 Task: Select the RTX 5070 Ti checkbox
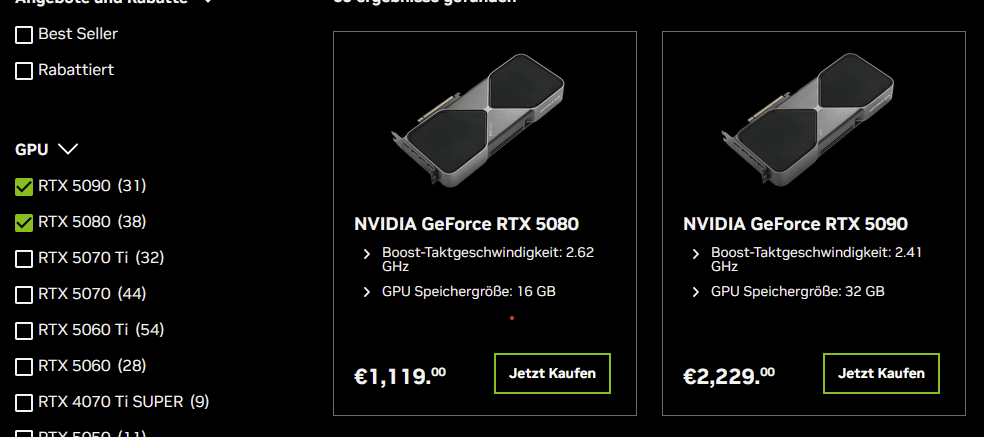point(25,258)
